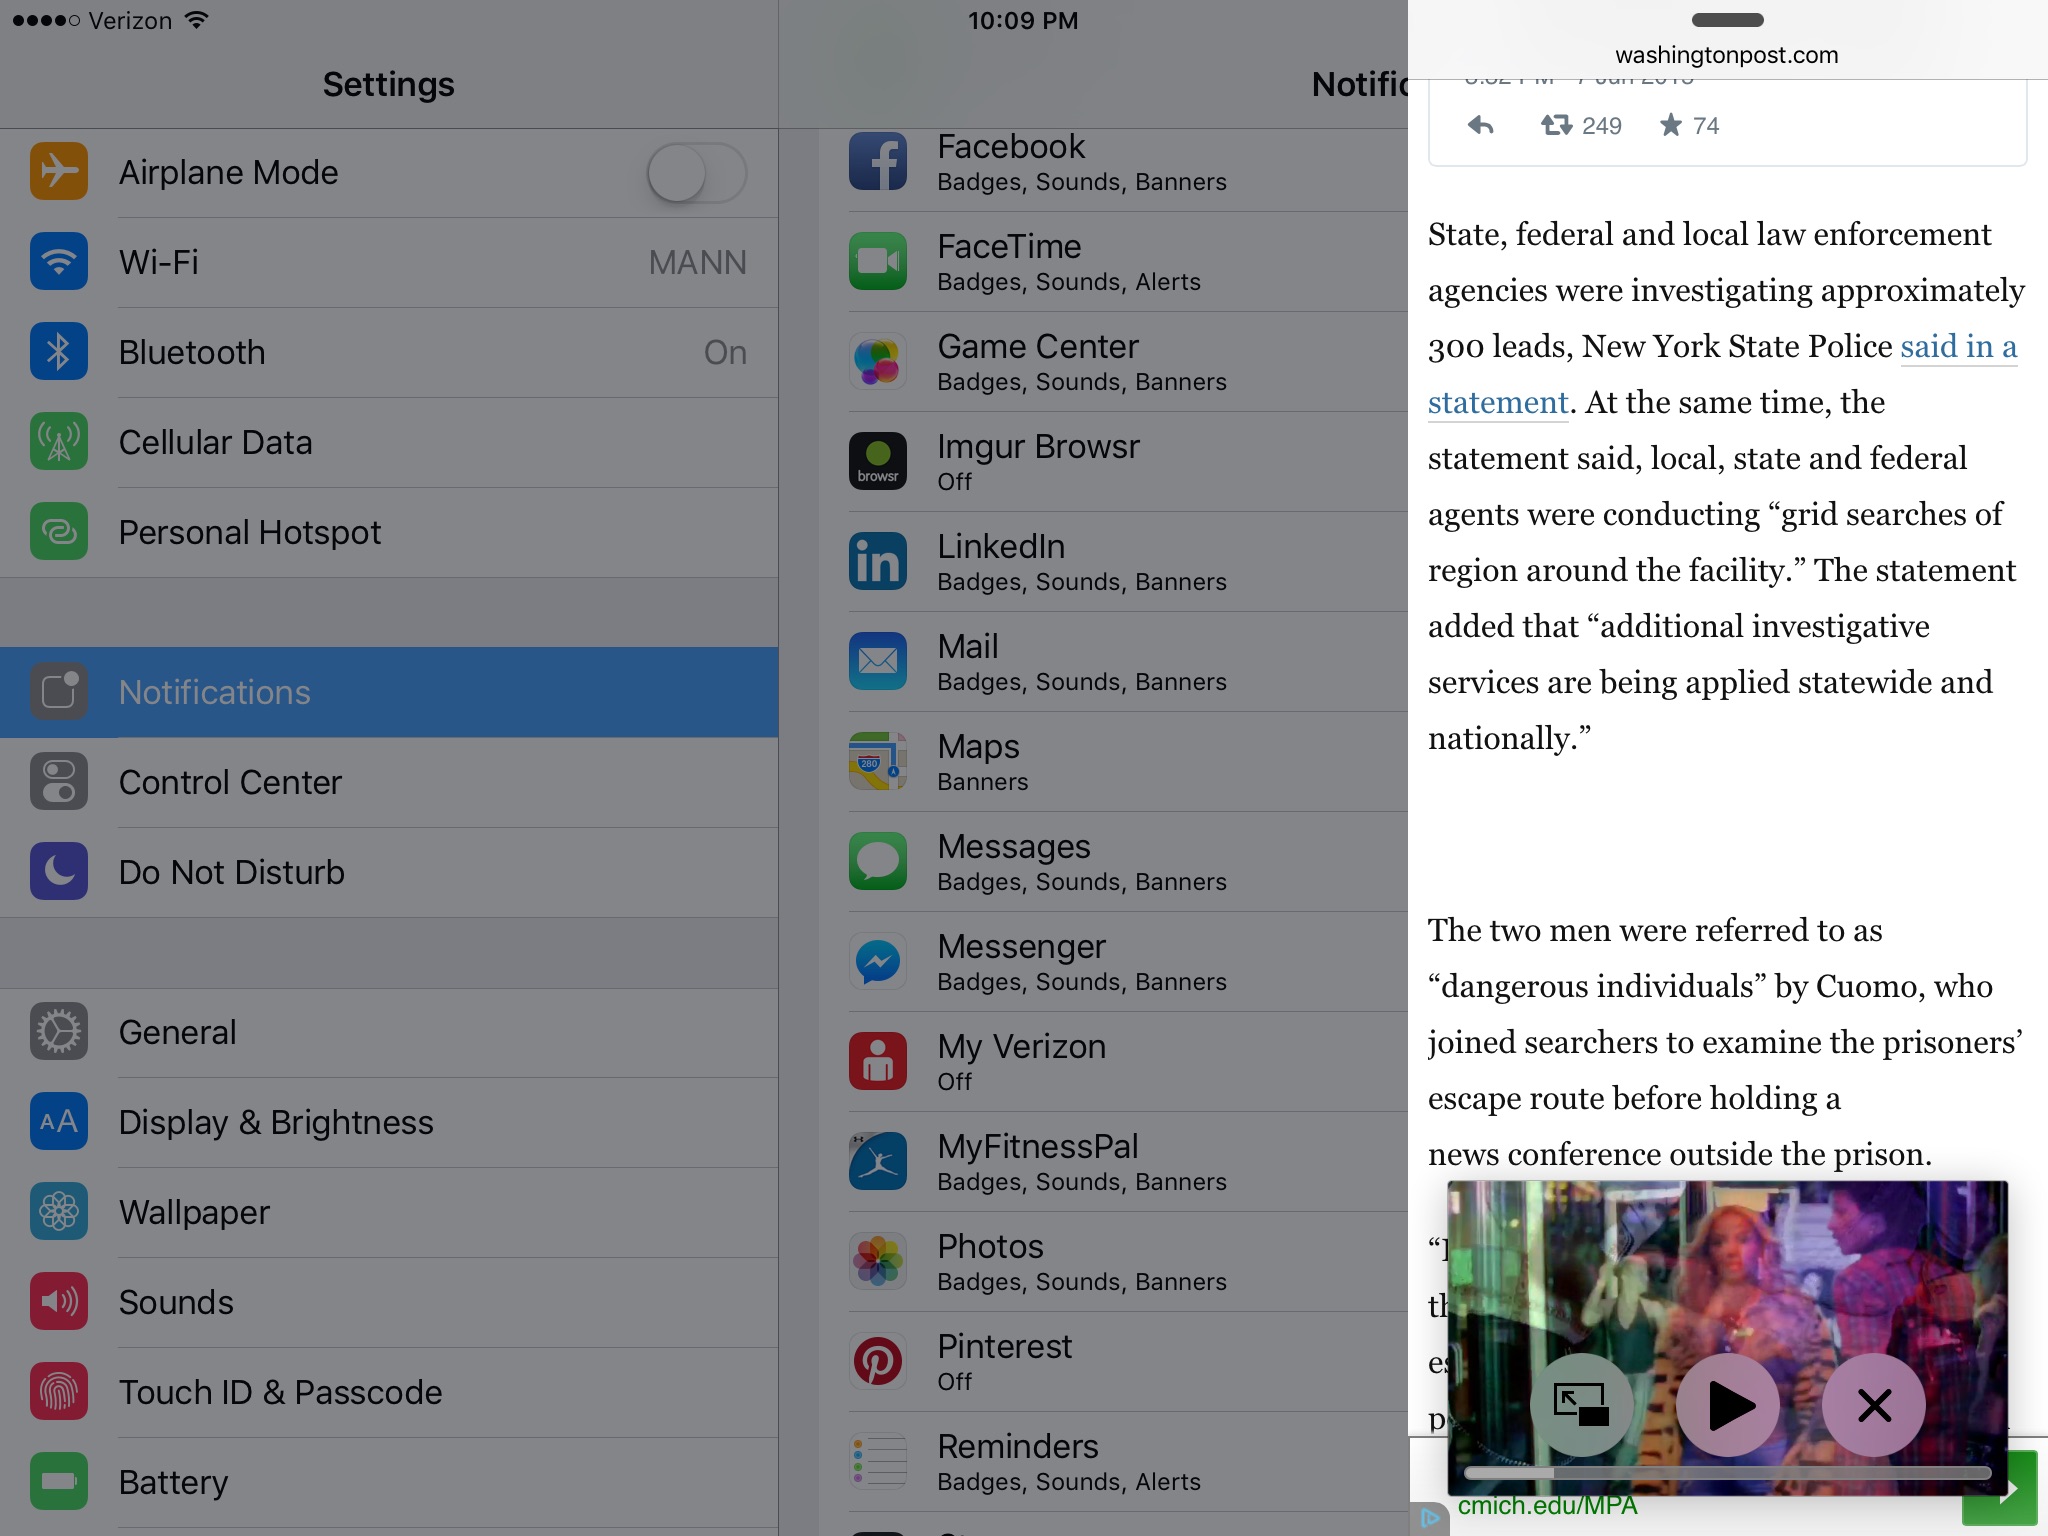Image resolution: width=2048 pixels, height=1536 pixels.
Task: Tap the green Battery icon
Action: pyautogui.click(x=59, y=1482)
